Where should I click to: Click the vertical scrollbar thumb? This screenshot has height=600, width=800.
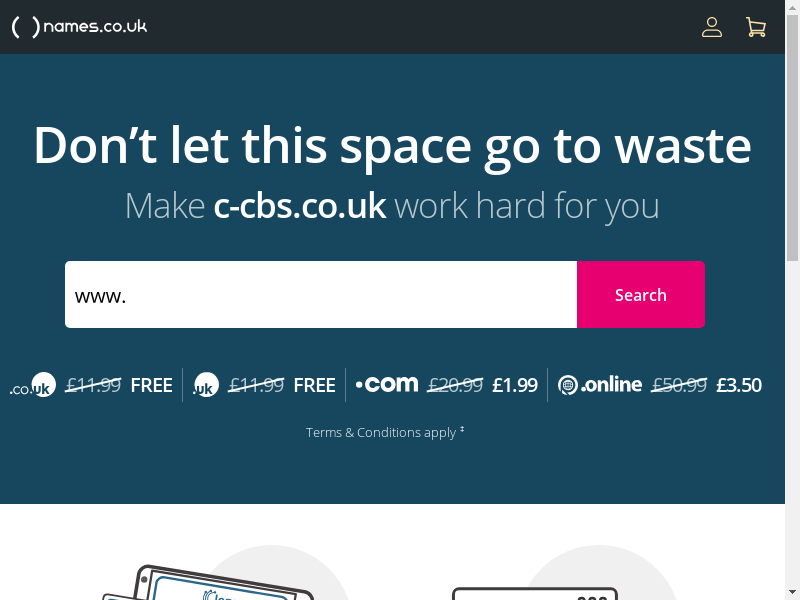pos(792,138)
